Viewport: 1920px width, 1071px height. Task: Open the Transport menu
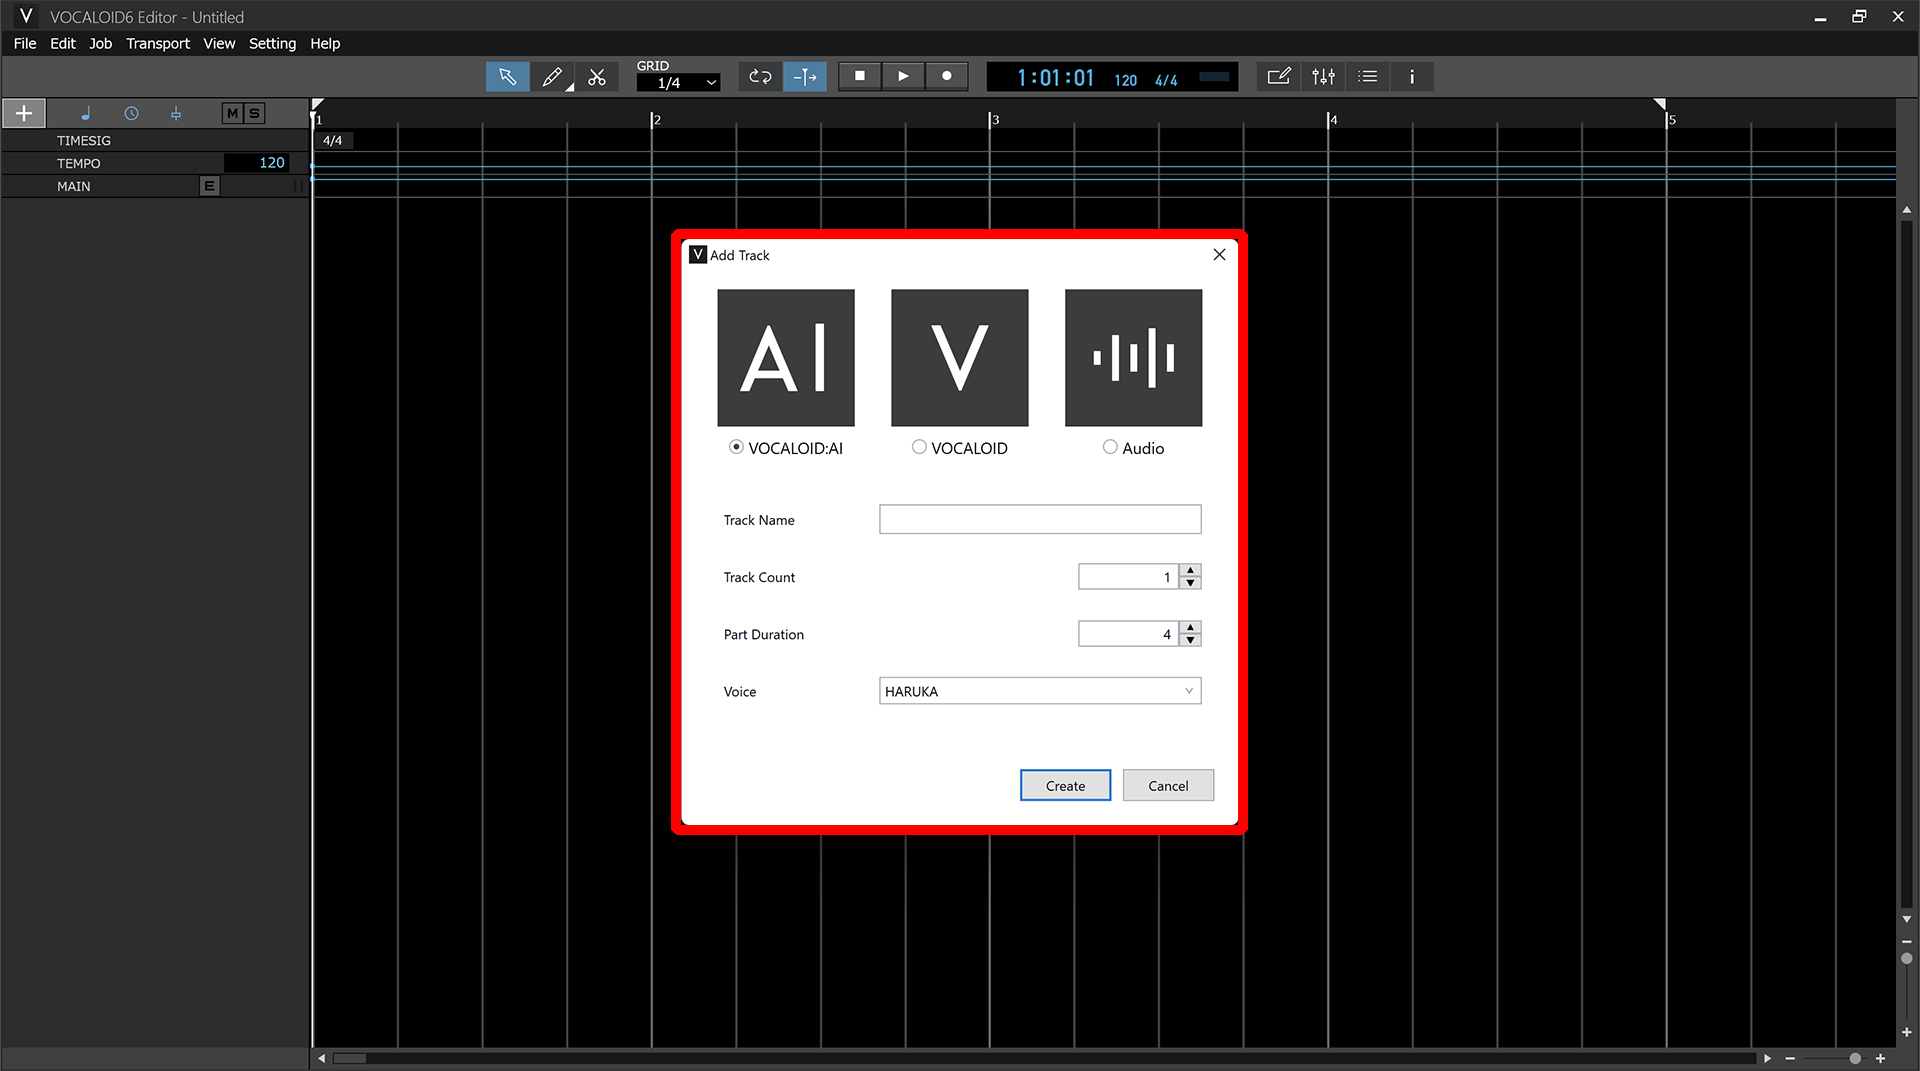click(x=158, y=43)
